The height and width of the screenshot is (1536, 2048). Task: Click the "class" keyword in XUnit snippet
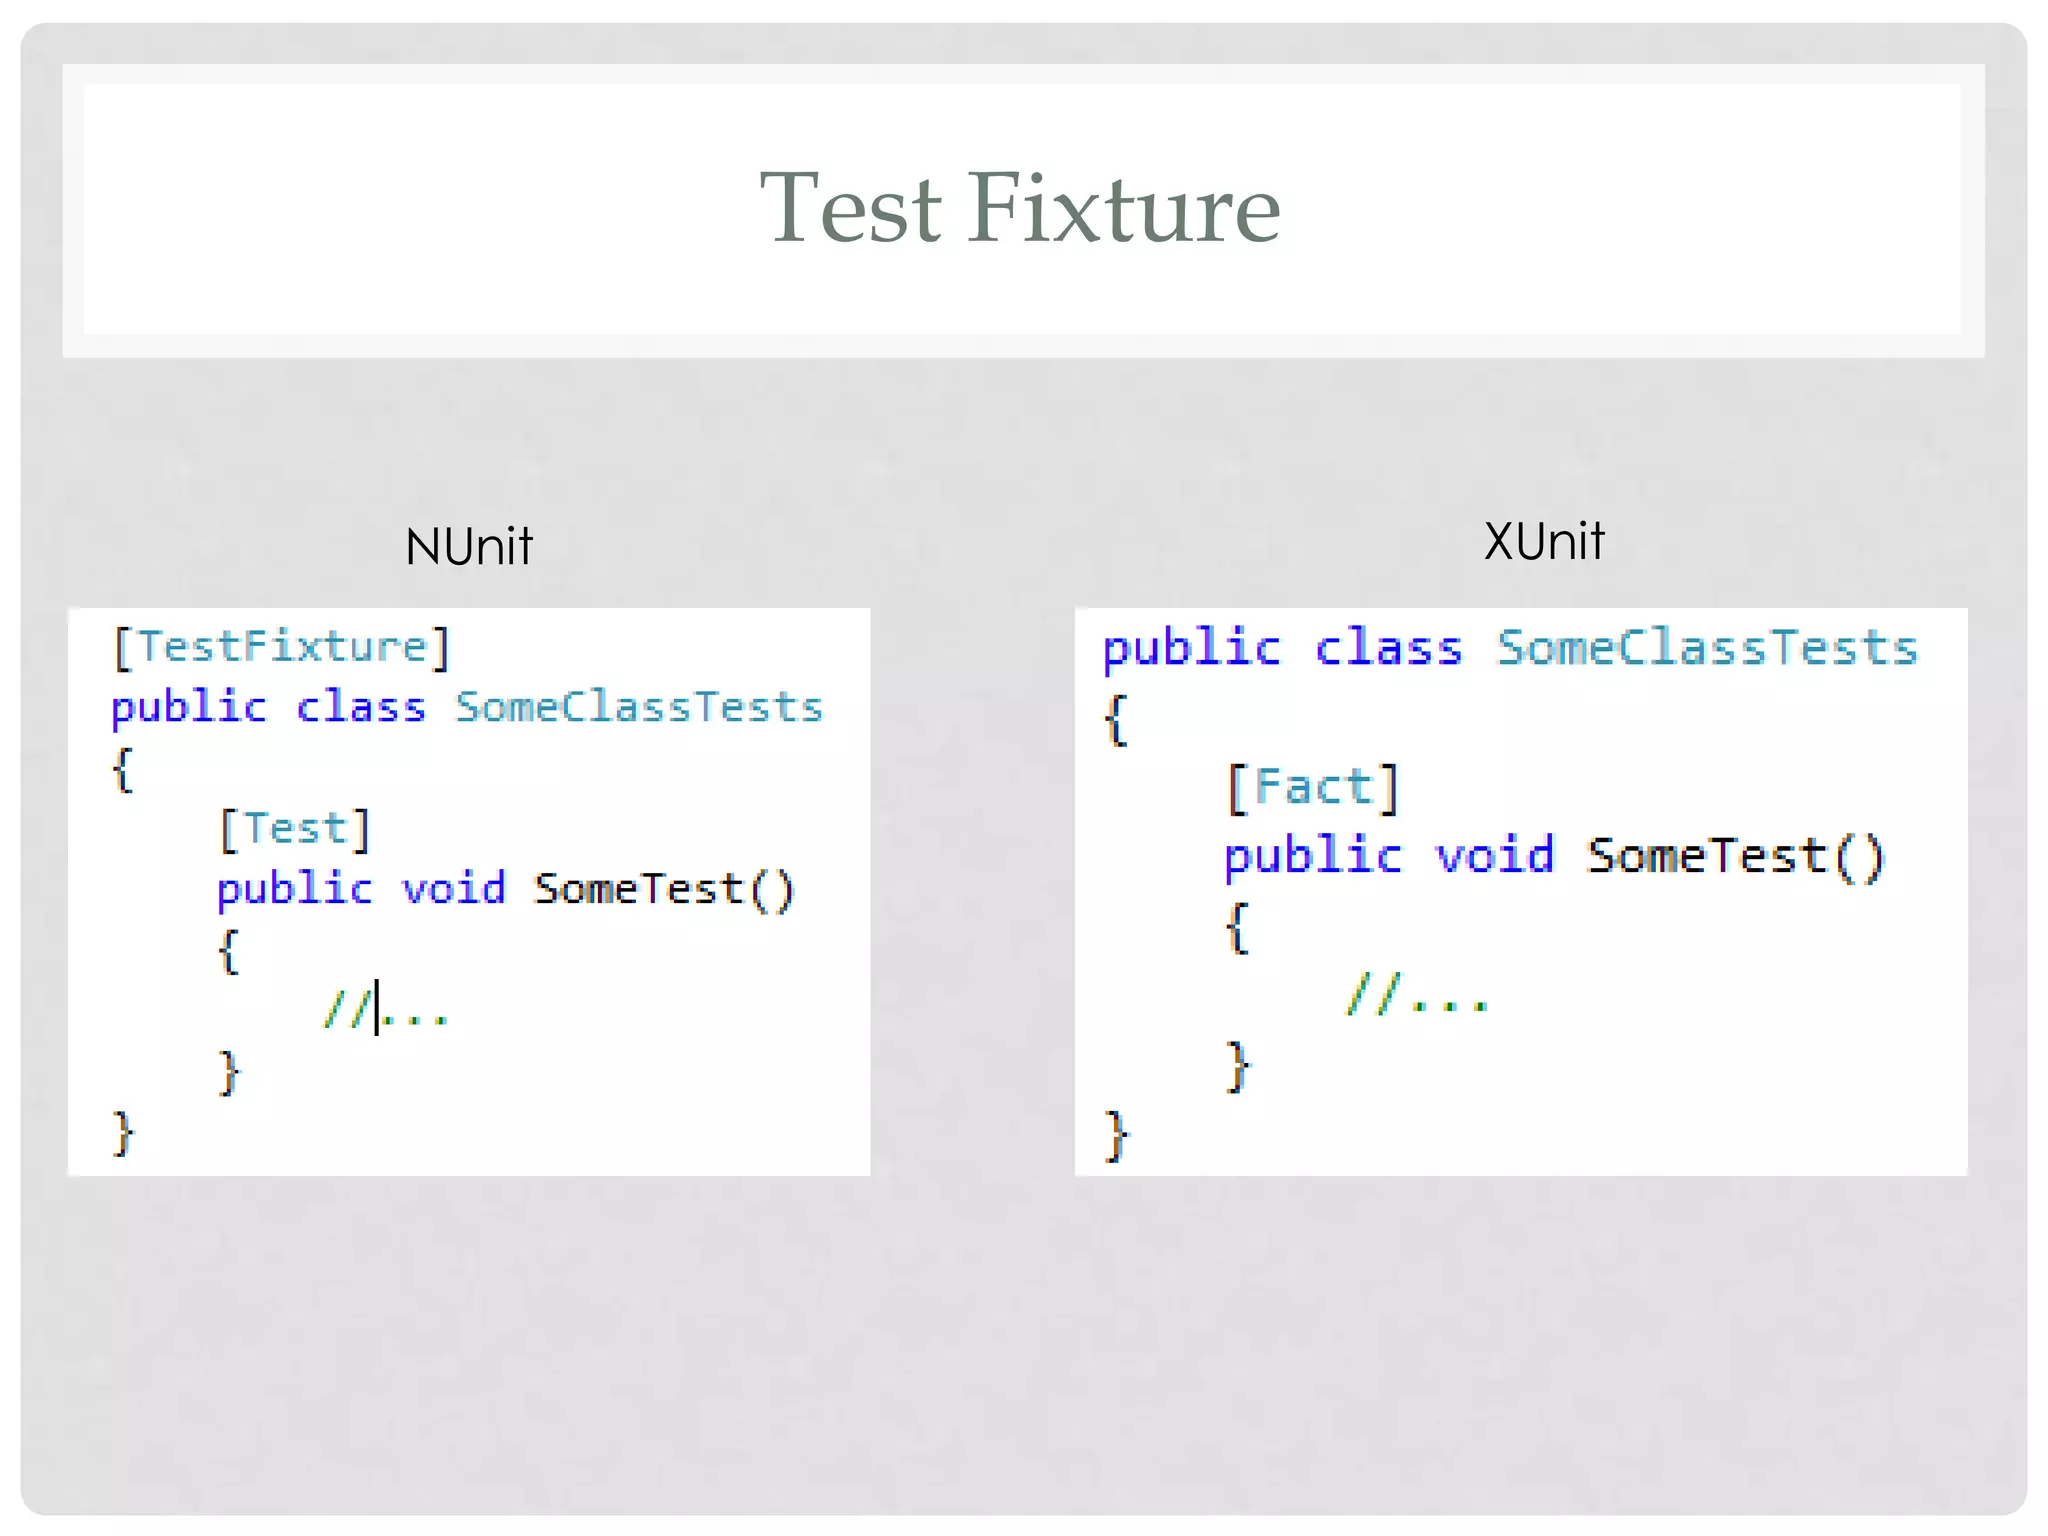1388,648
